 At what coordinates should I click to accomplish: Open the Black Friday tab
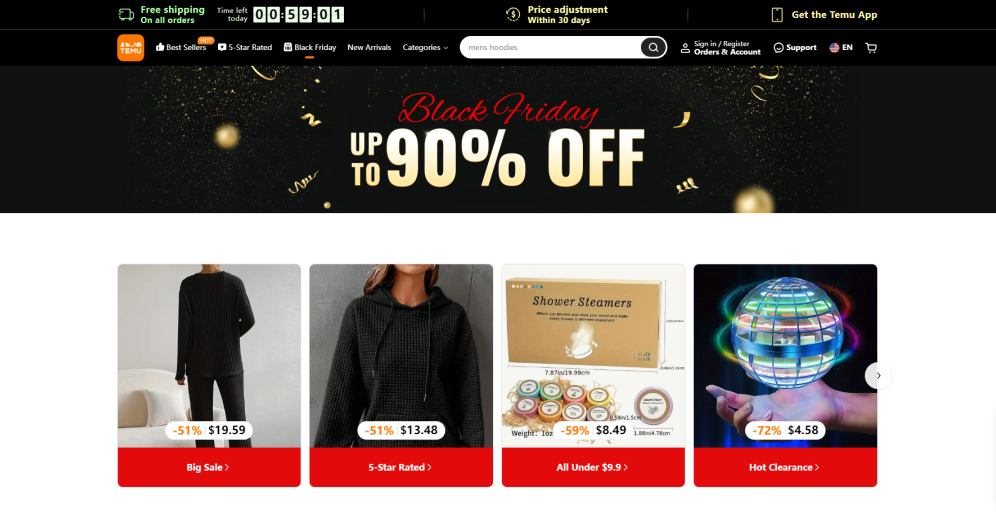point(310,48)
